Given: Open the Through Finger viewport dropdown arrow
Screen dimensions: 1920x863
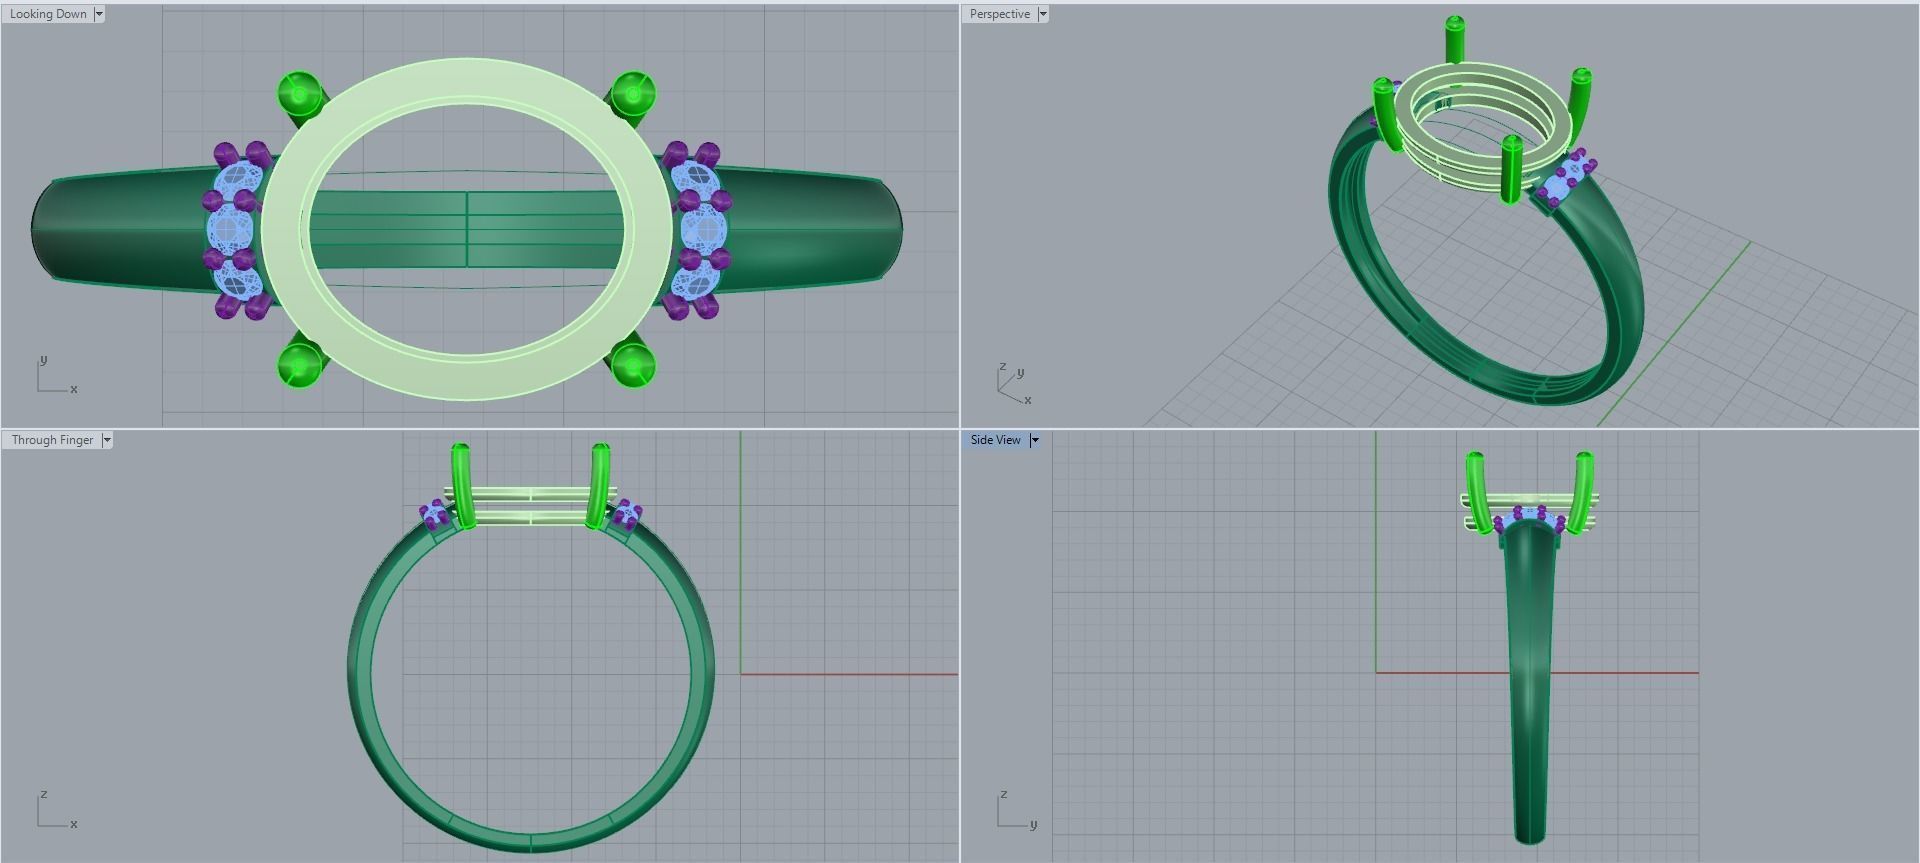Looking at the screenshot, I should pyautogui.click(x=107, y=440).
